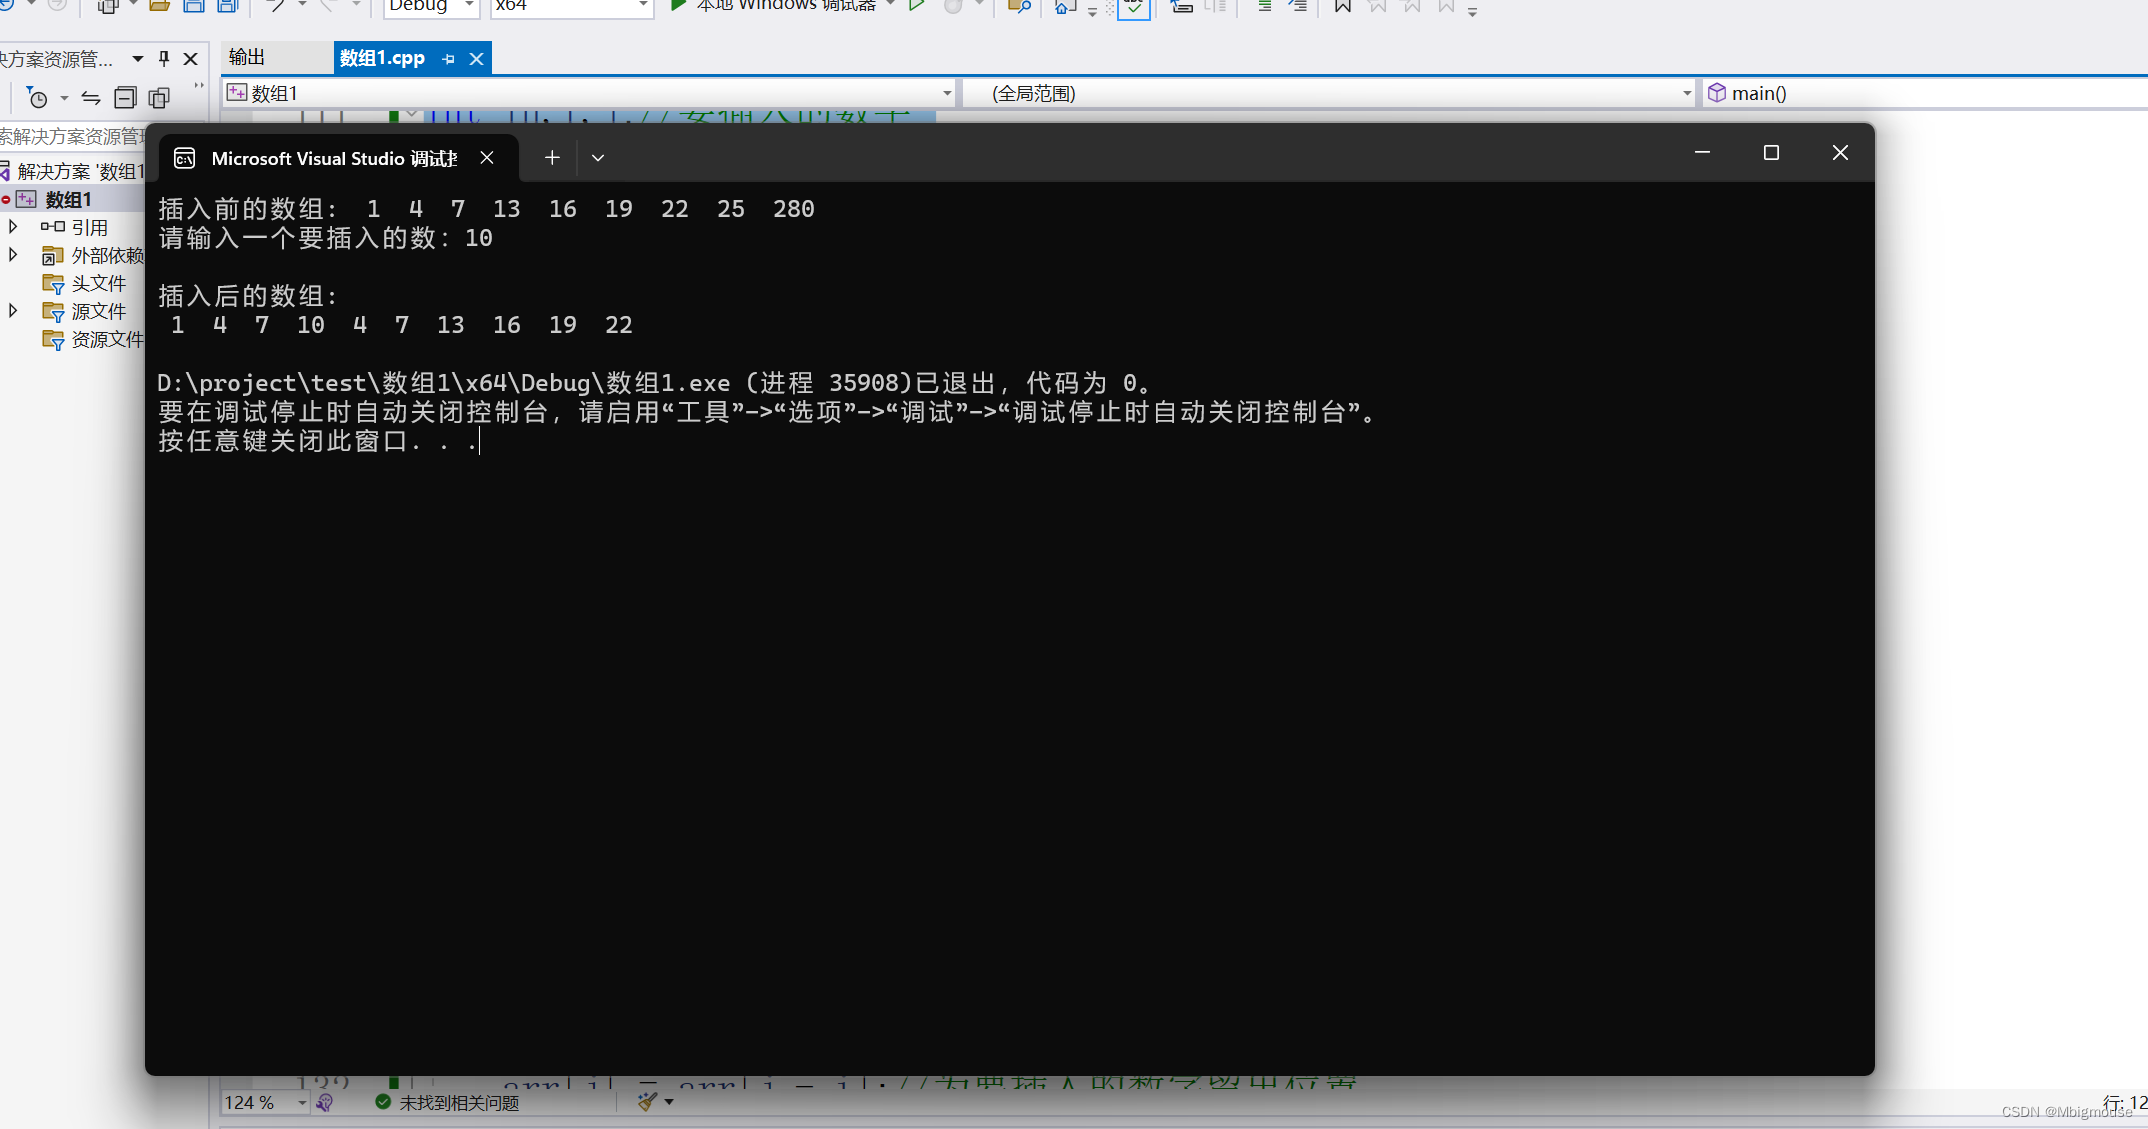Expand the 引用 tree node

(x=13, y=227)
